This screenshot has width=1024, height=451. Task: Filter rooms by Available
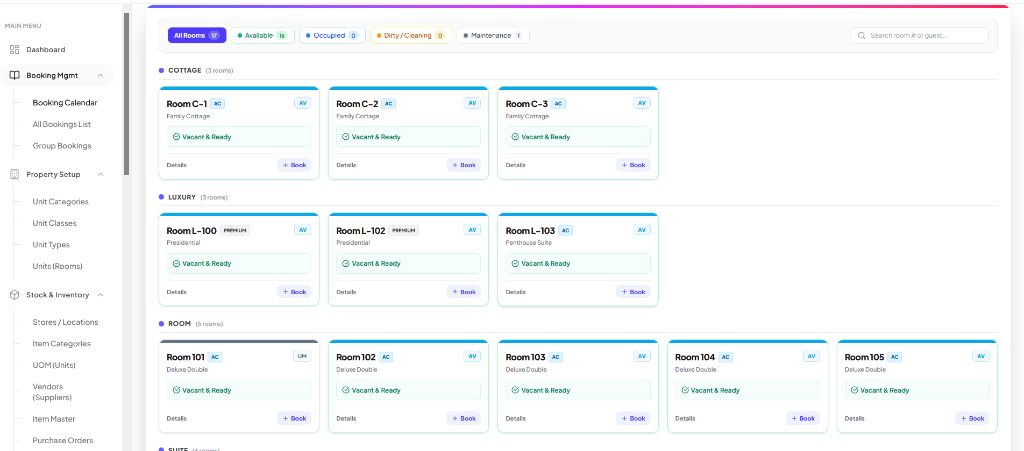[x=263, y=35]
